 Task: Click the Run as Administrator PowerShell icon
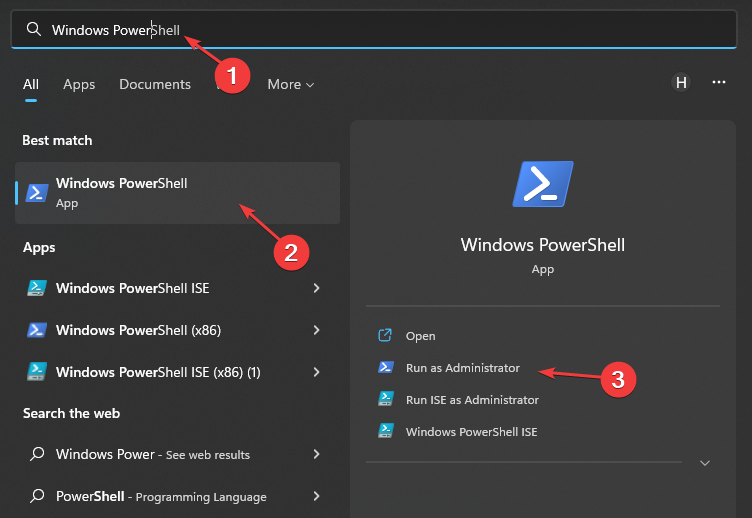[386, 367]
